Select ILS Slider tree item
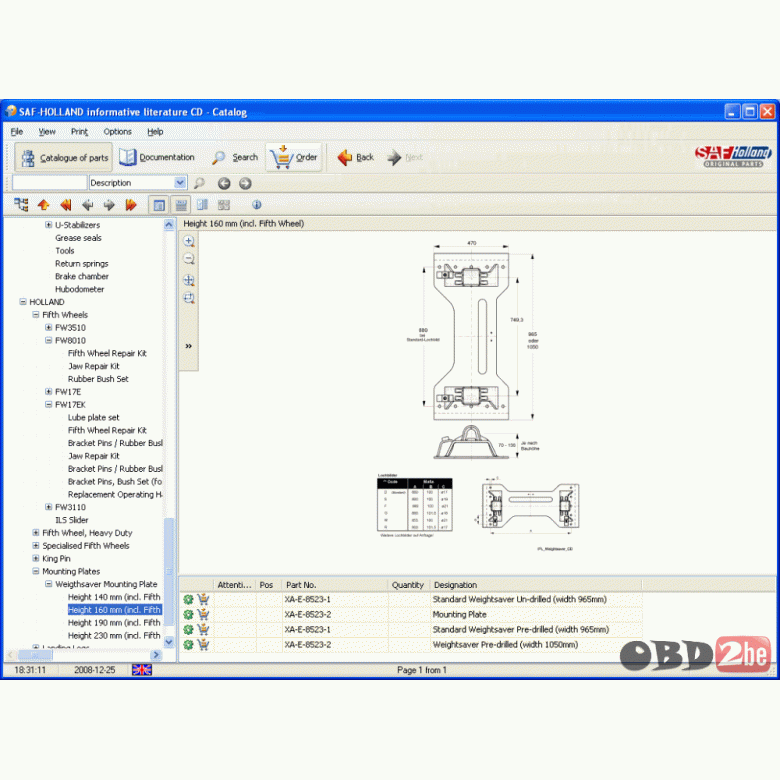 72,520
